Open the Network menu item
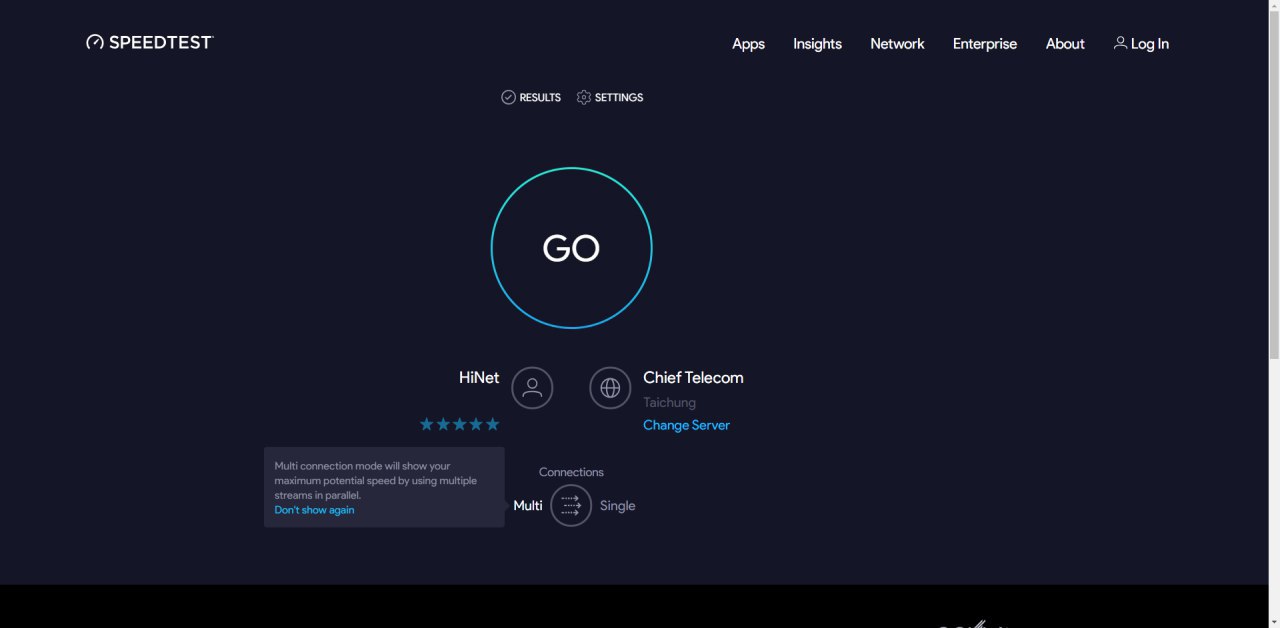This screenshot has width=1280, height=628. pyautogui.click(x=897, y=44)
